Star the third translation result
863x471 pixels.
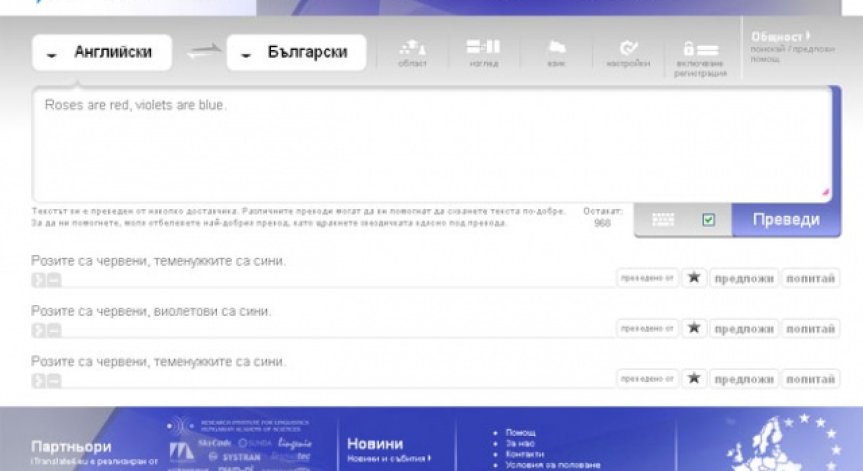[694, 379]
